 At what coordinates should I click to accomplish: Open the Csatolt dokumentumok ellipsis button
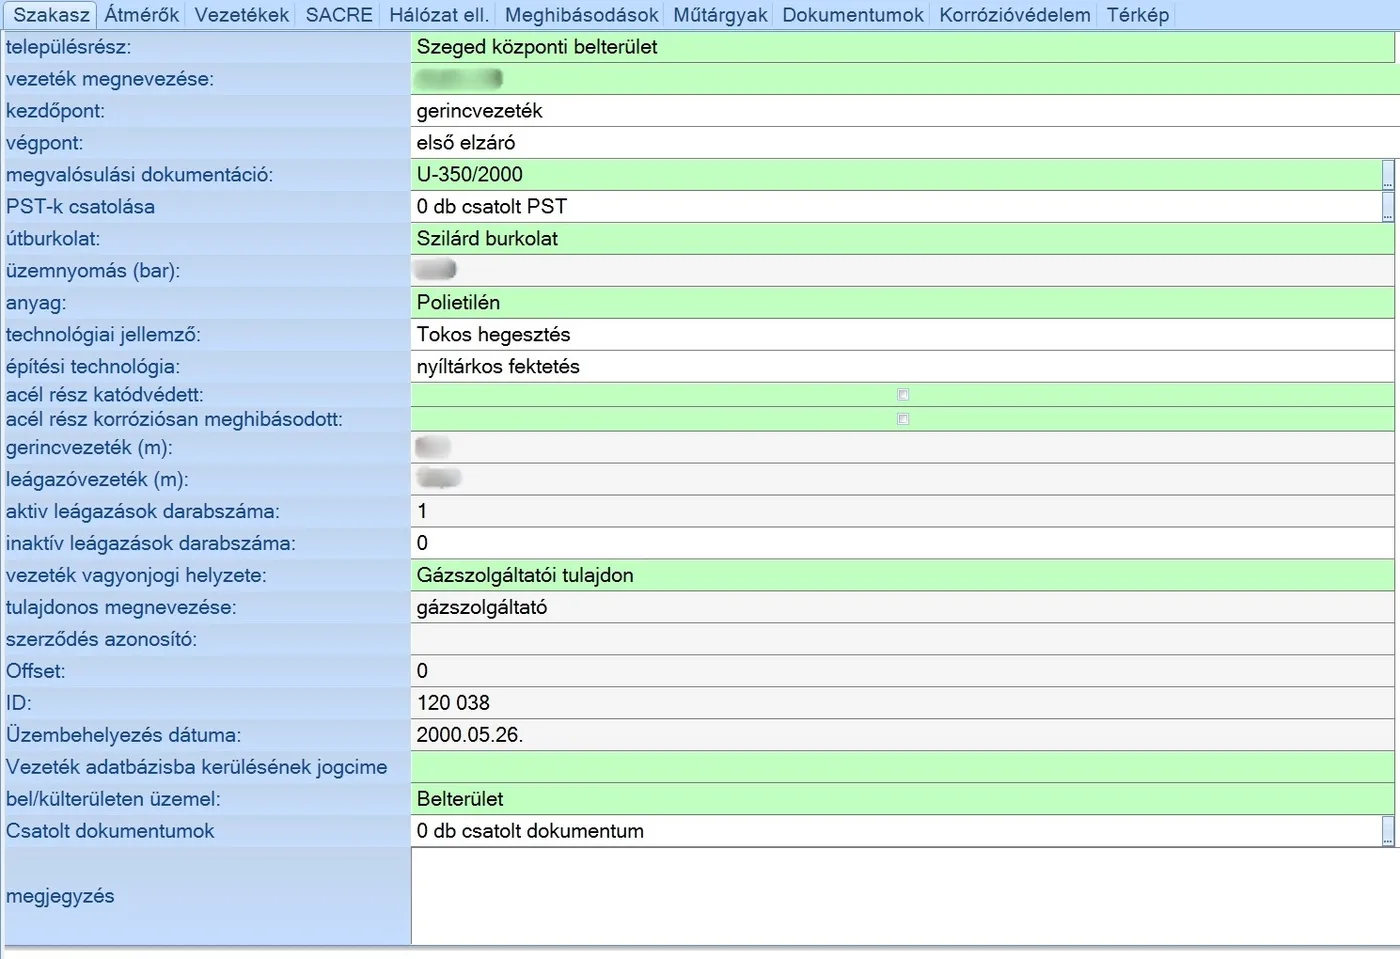(1388, 831)
